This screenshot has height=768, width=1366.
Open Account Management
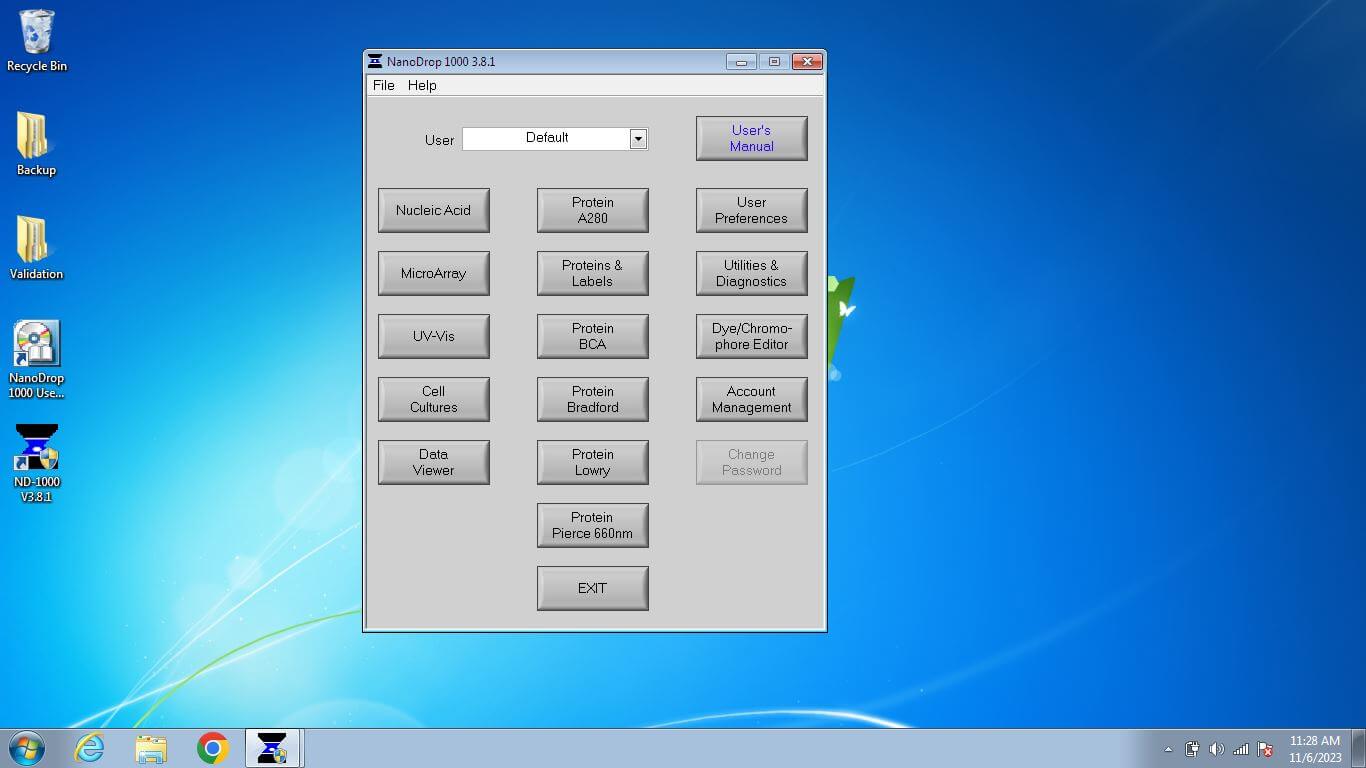[x=752, y=399]
